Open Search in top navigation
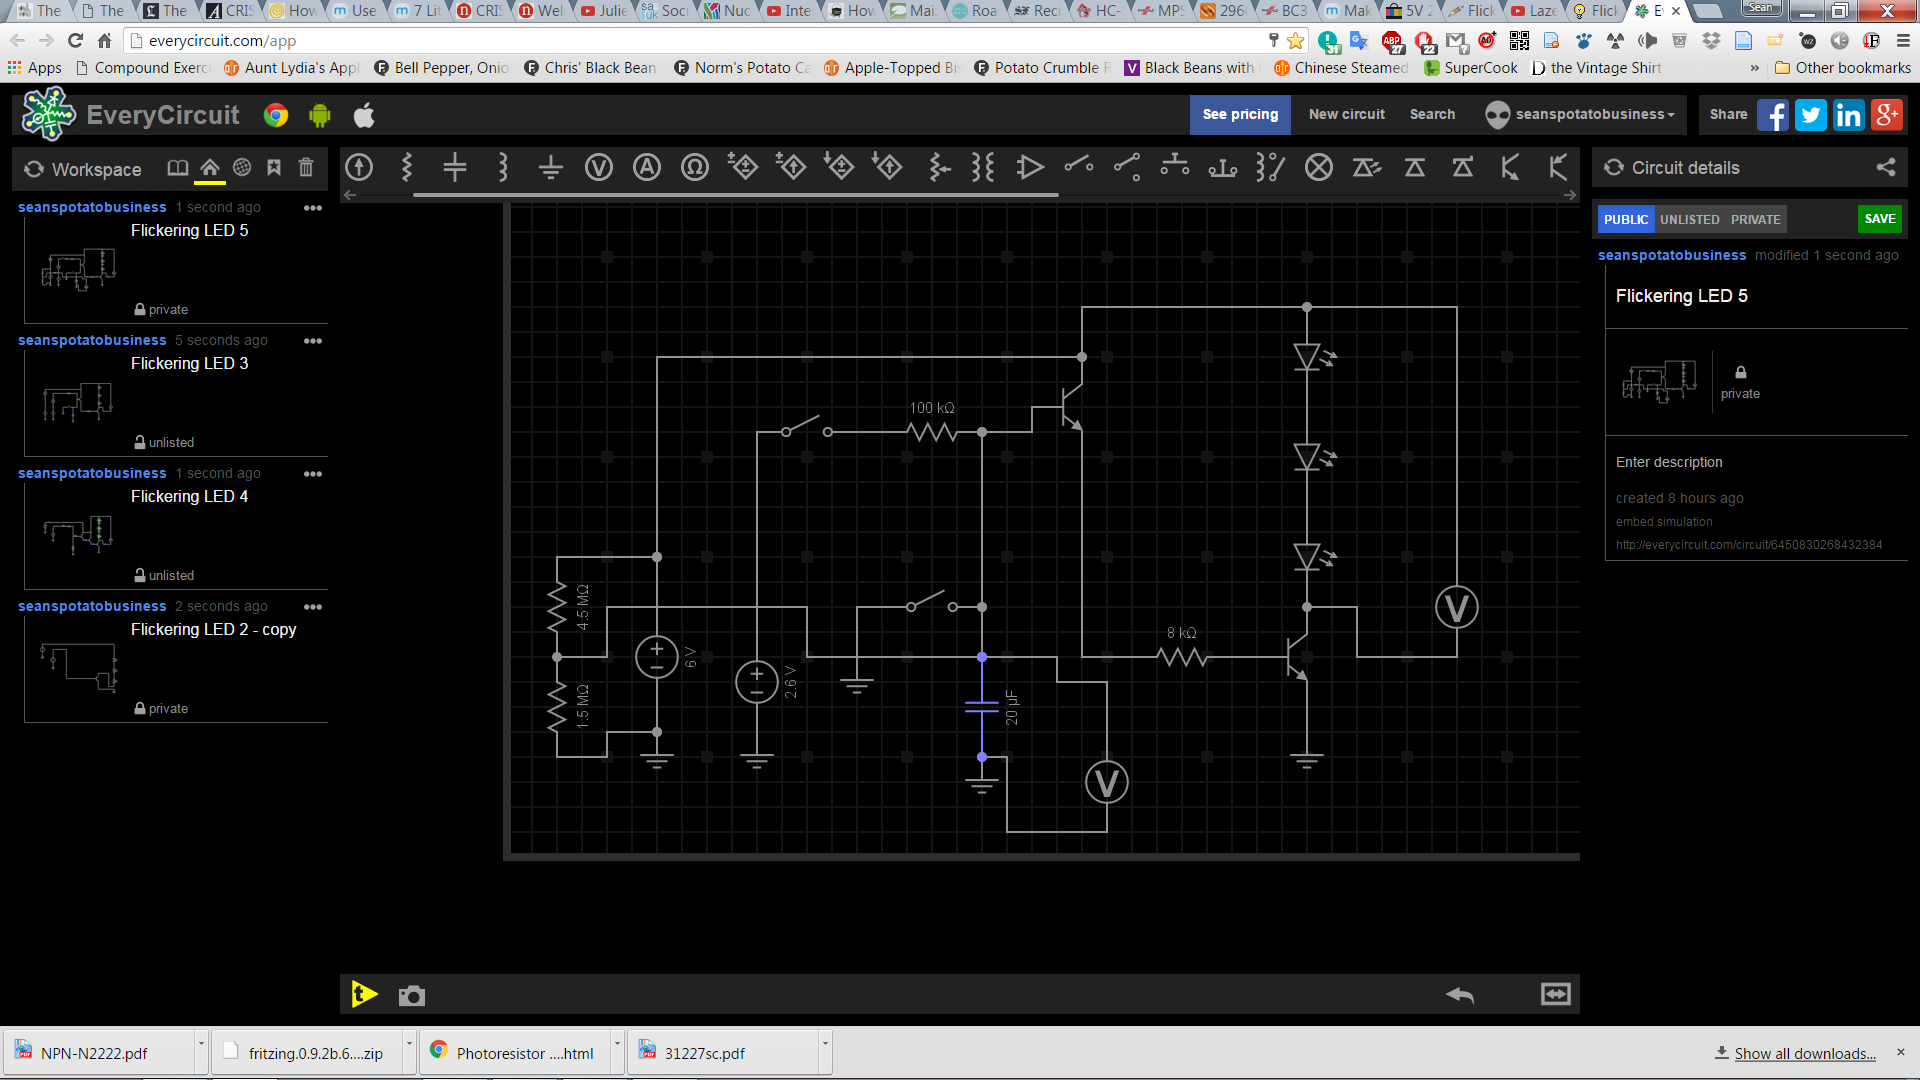The image size is (1920, 1080). coord(1432,114)
